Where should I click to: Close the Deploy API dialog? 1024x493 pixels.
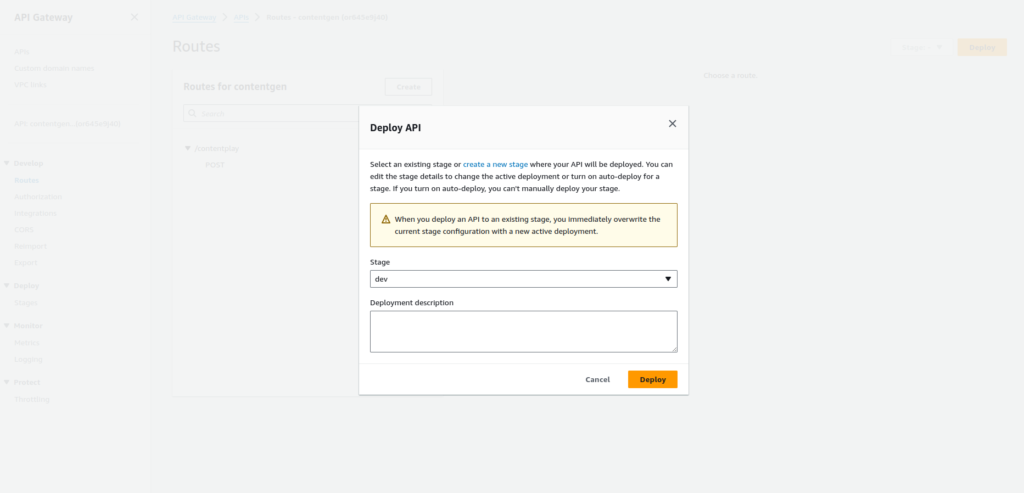pos(672,124)
